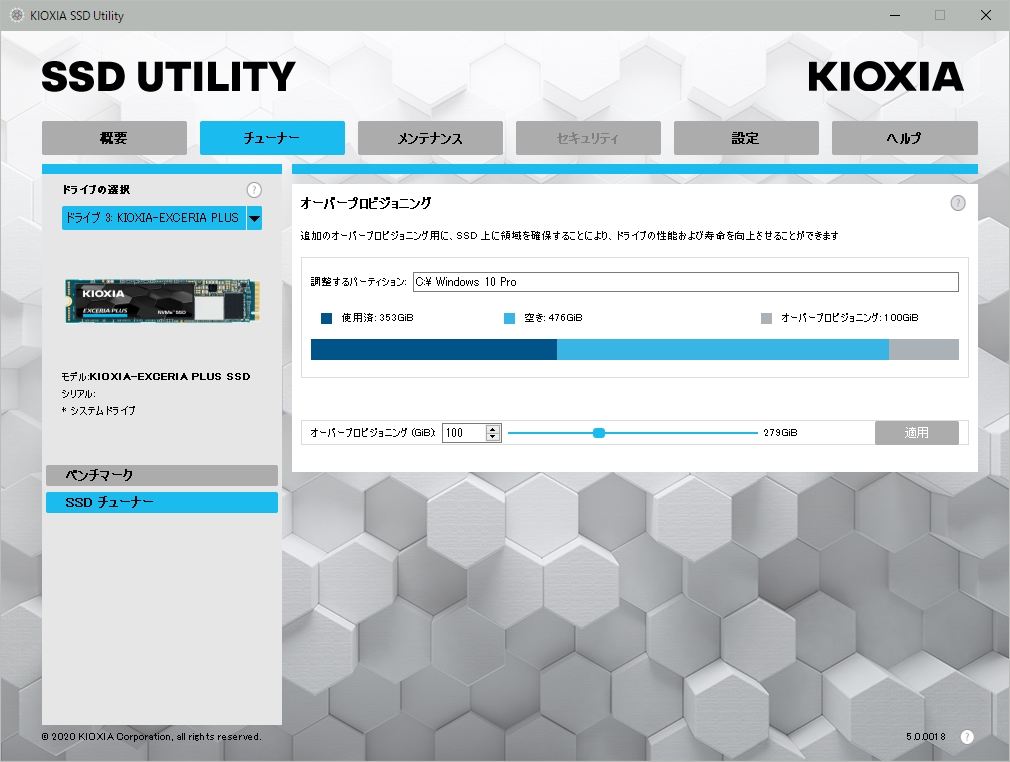Click the 279GiB maximum value label
Viewport: 1010px width, 762px height.
pos(781,433)
